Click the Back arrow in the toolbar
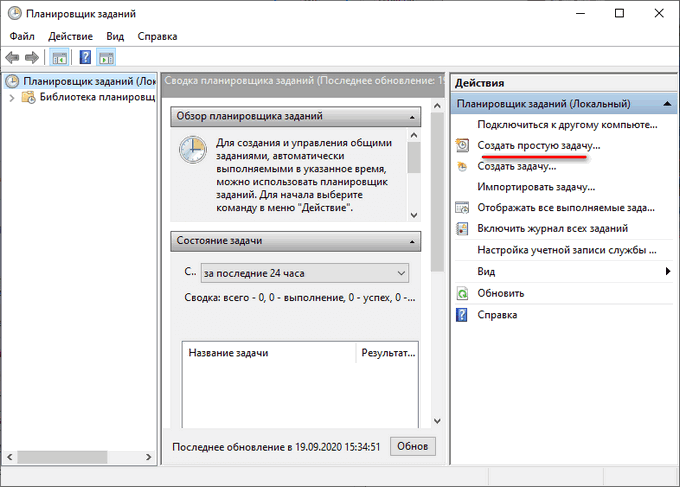 click(13, 58)
